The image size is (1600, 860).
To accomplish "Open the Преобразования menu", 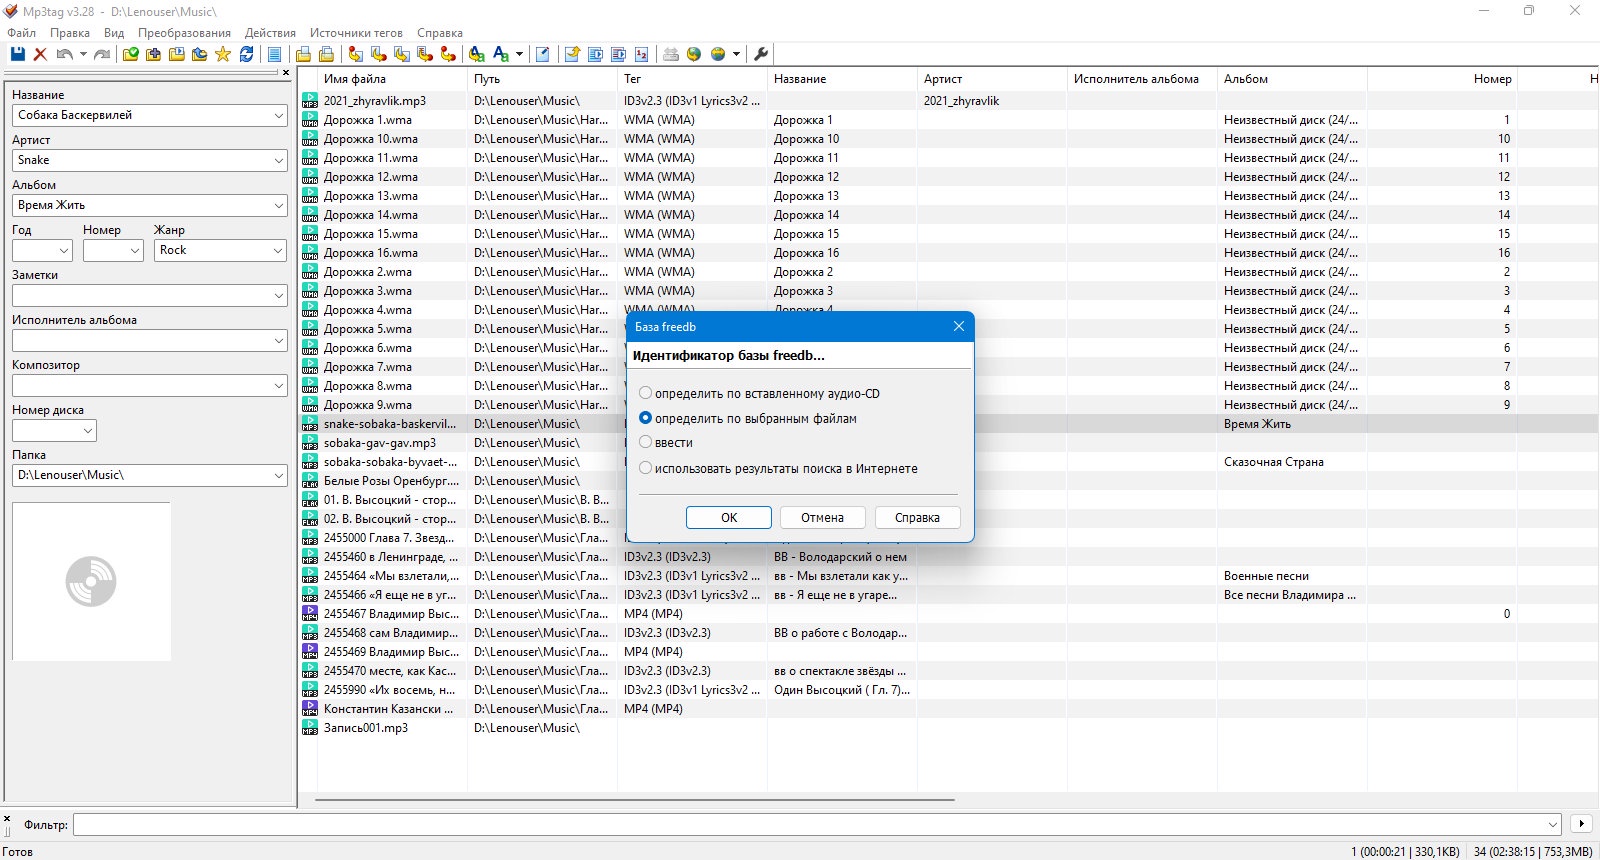I will click(x=184, y=33).
